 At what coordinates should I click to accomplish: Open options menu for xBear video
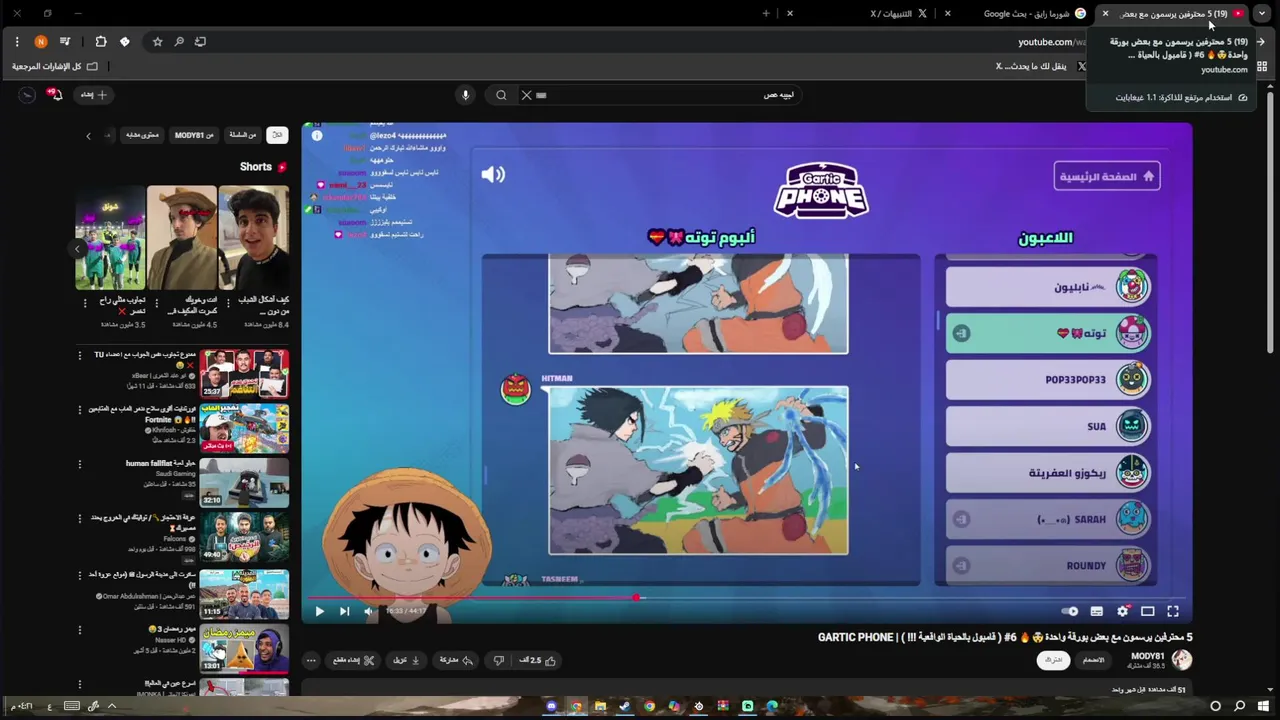(80, 355)
